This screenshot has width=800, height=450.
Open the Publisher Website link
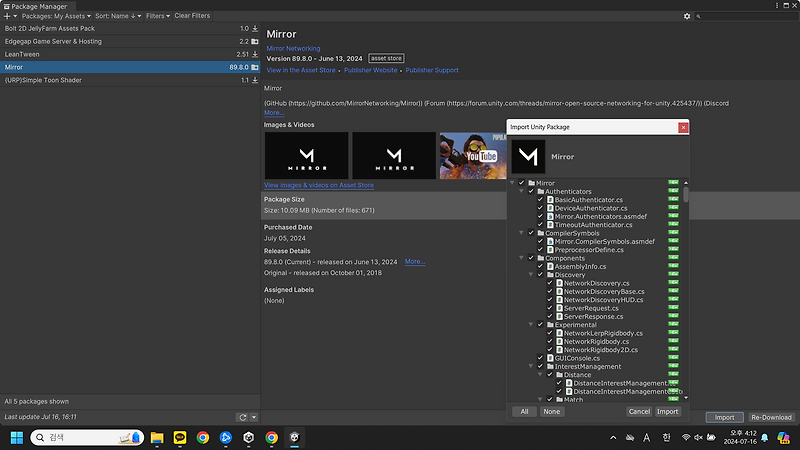[x=370, y=71]
